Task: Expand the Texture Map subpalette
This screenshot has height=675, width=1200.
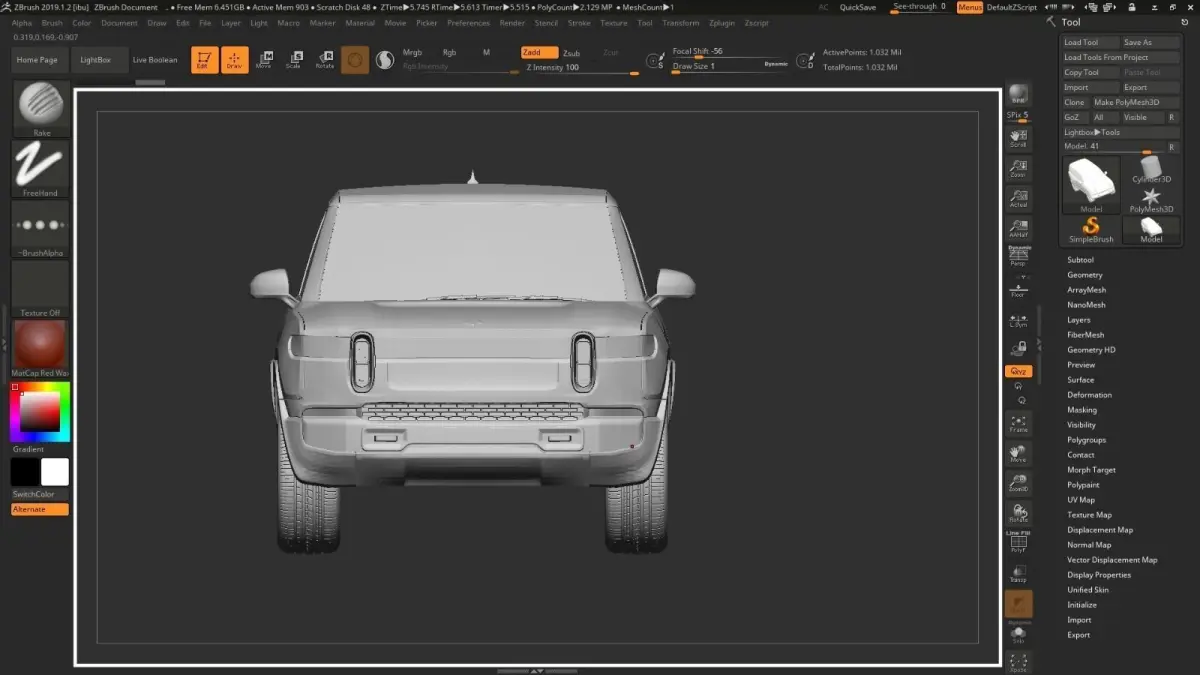Action: point(1089,515)
